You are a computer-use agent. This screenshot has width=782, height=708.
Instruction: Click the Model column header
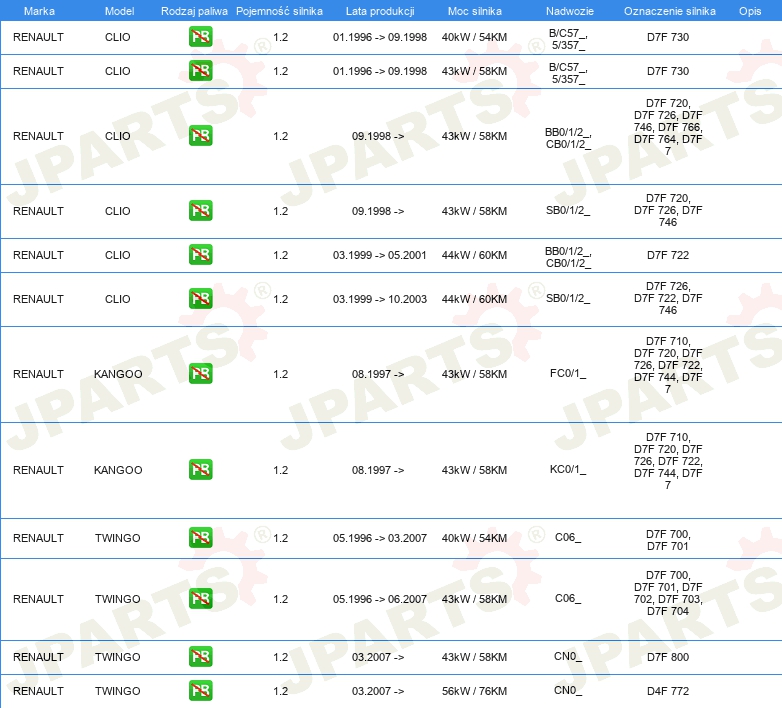tap(119, 11)
